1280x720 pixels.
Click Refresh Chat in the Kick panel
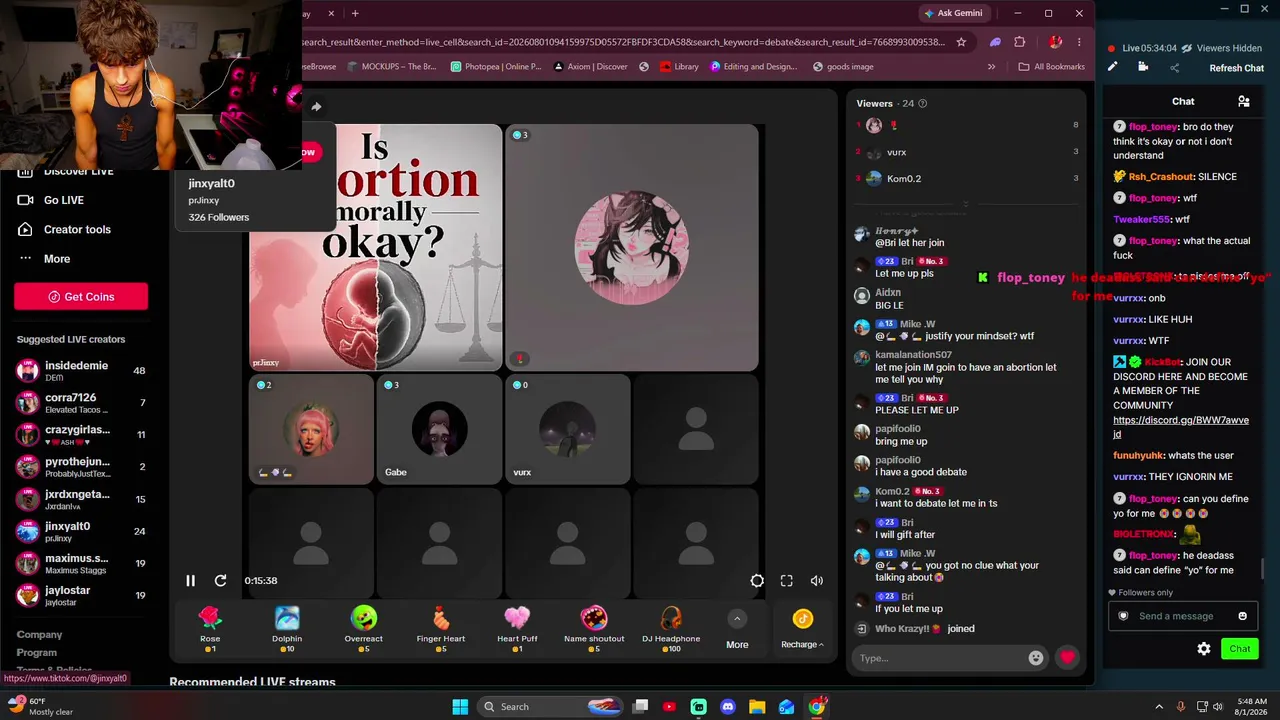(x=1237, y=68)
